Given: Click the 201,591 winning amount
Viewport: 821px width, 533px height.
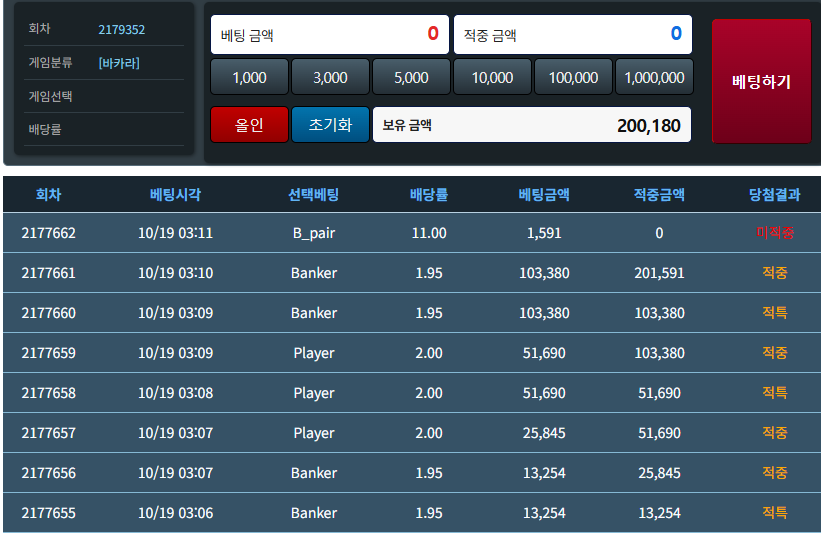Looking at the screenshot, I should [659, 273].
